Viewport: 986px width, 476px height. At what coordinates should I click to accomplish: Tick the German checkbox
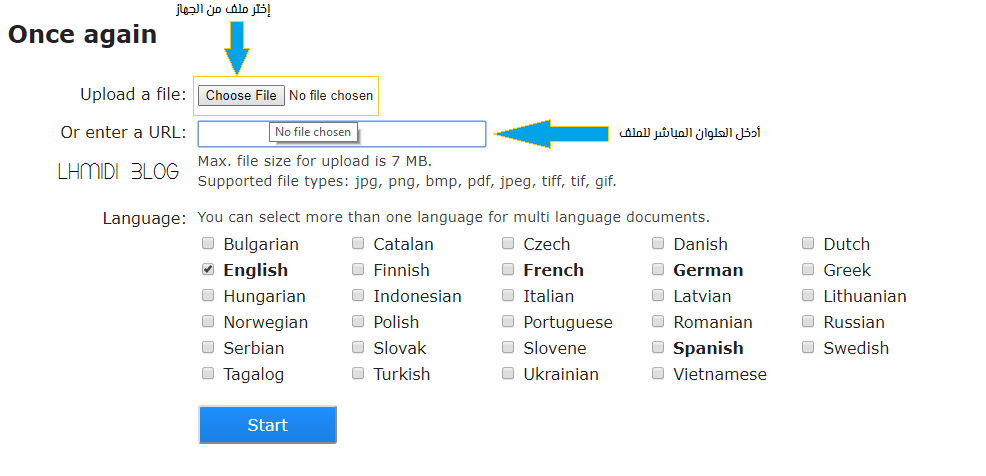(658, 269)
